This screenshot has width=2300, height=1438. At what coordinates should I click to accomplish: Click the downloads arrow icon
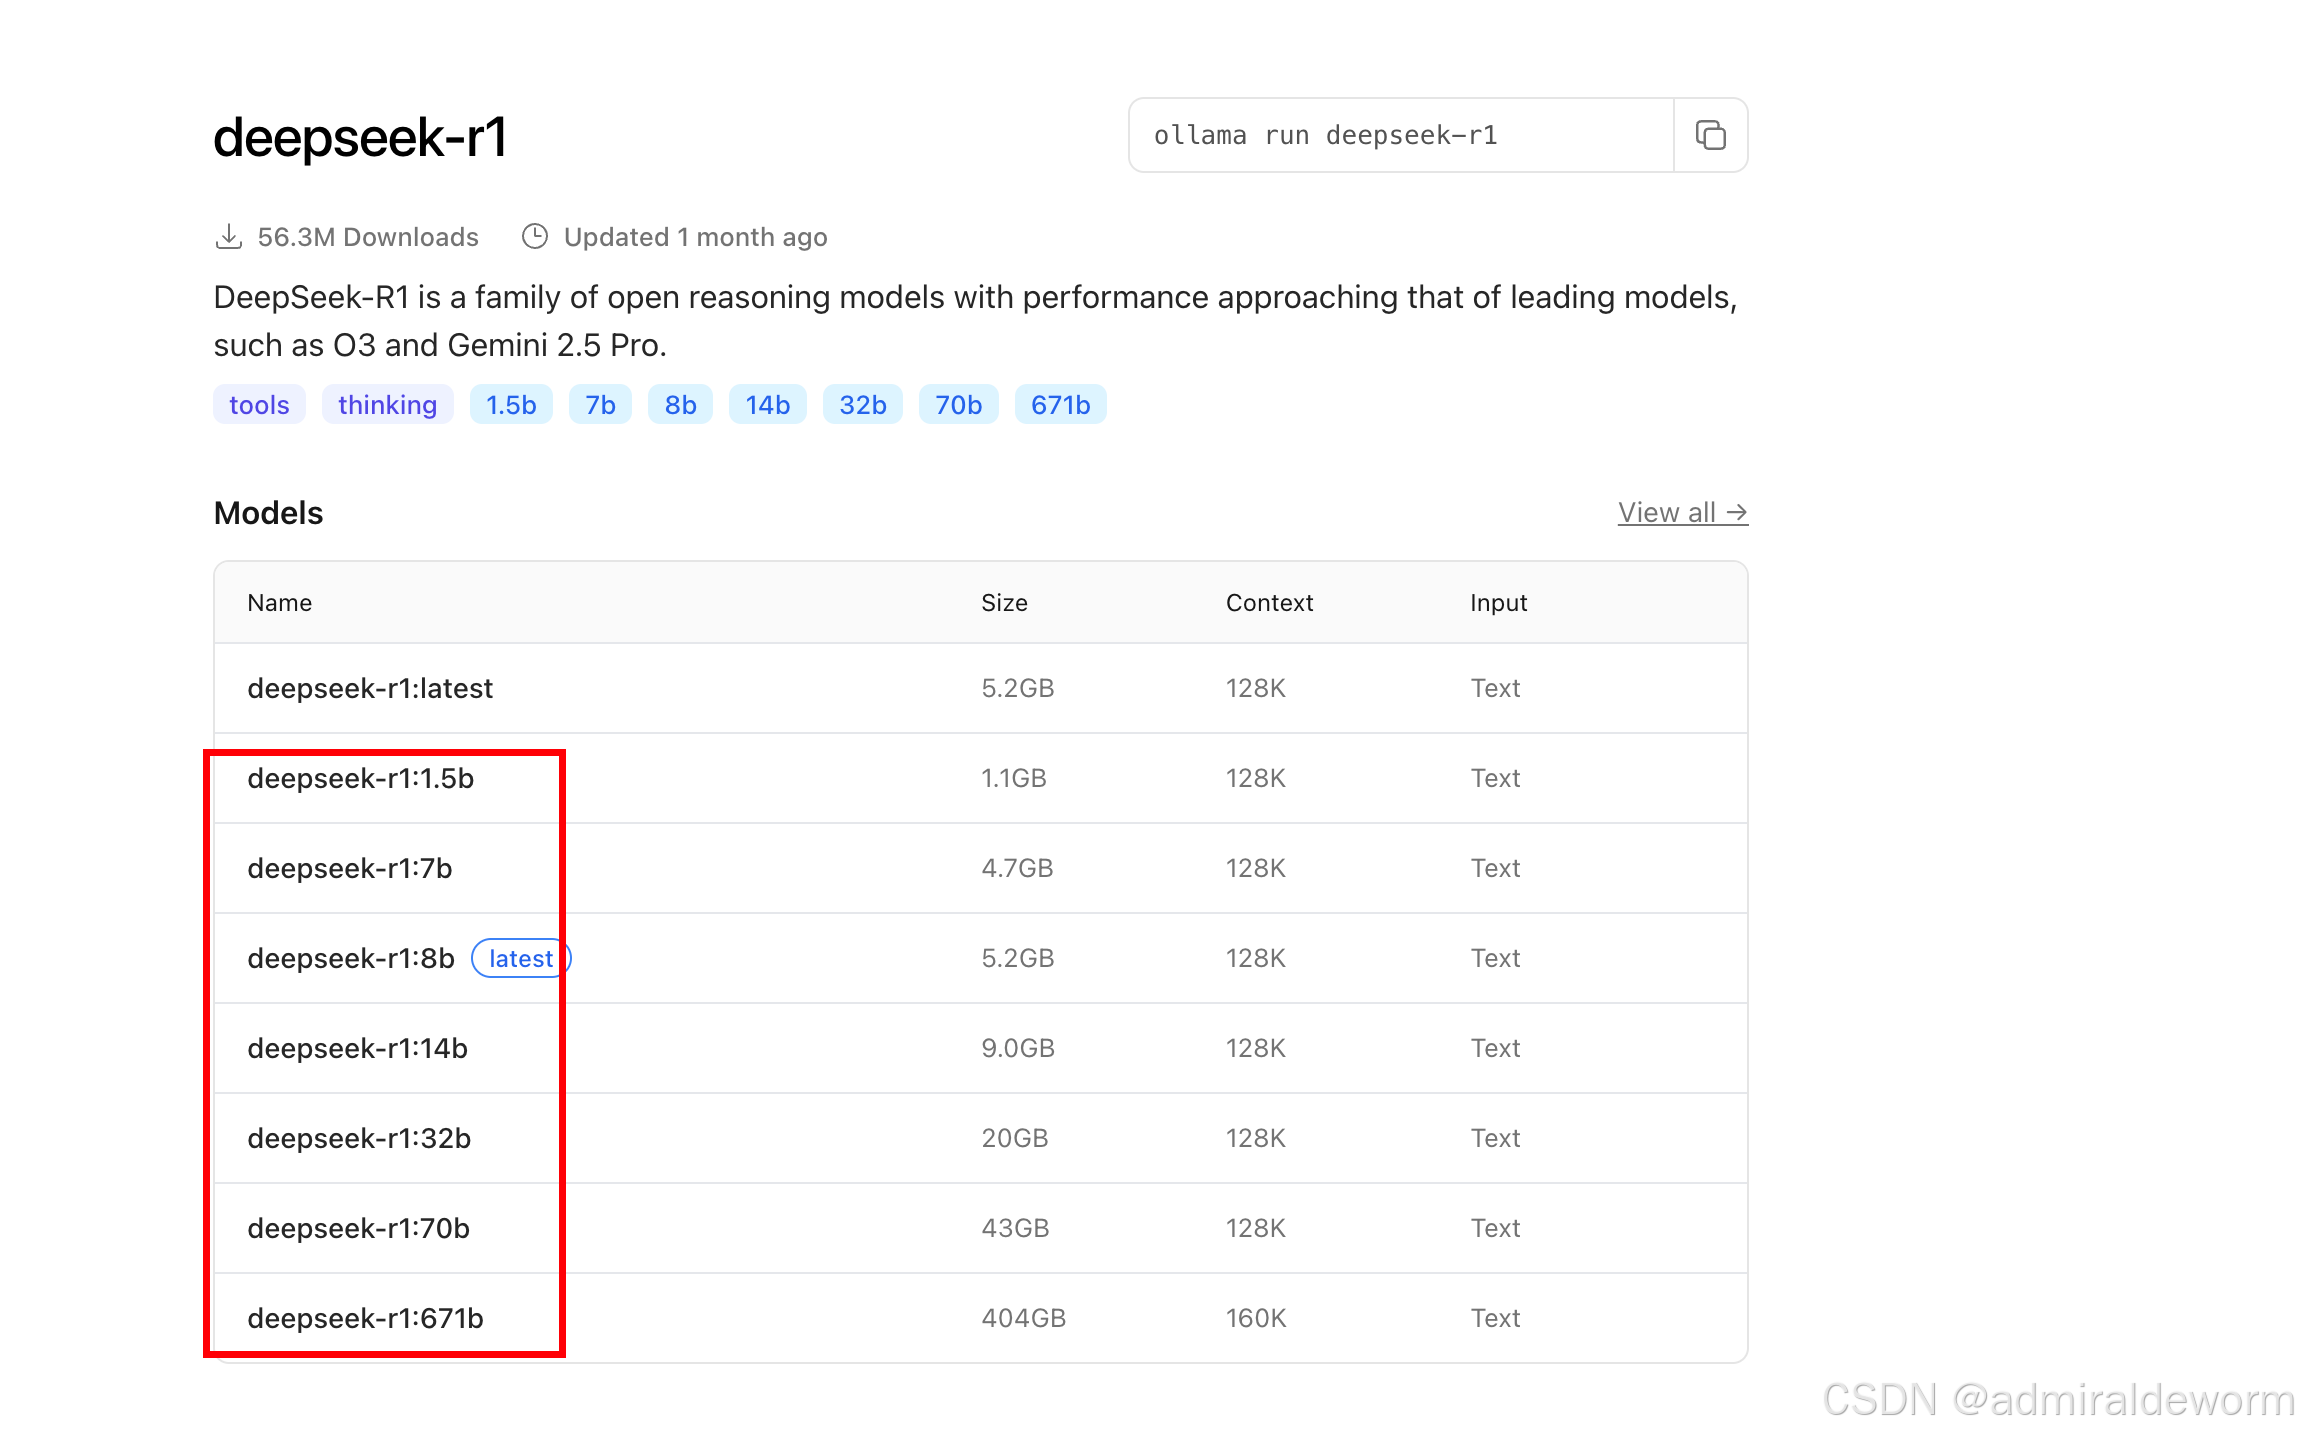[x=229, y=237]
